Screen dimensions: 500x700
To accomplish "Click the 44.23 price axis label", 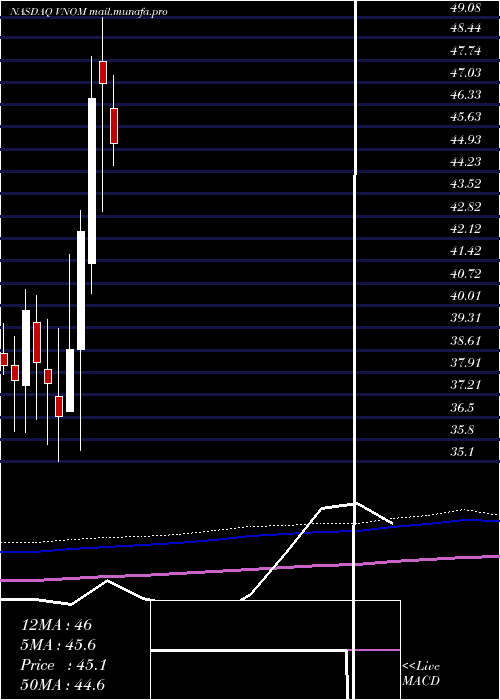I will pyautogui.click(x=466, y=162).
